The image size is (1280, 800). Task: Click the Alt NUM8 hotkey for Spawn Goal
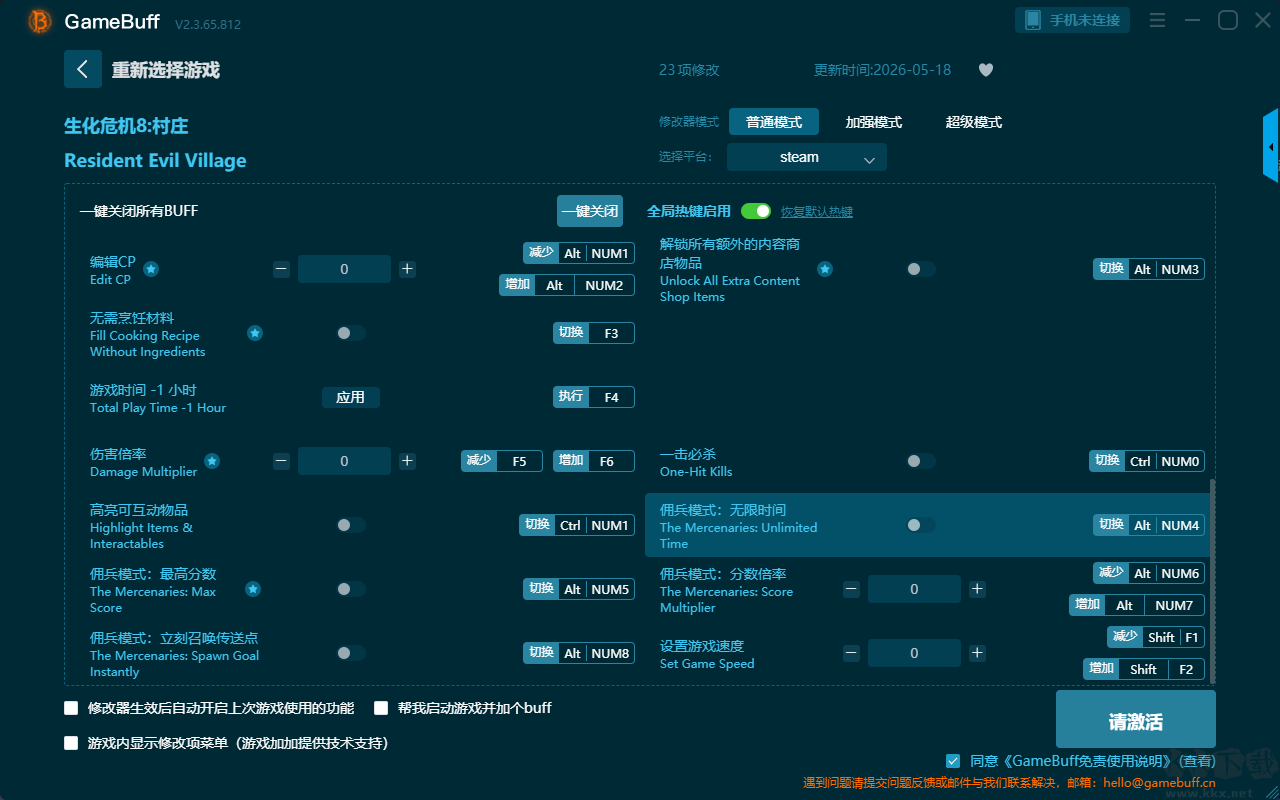[x=579, y=653]
